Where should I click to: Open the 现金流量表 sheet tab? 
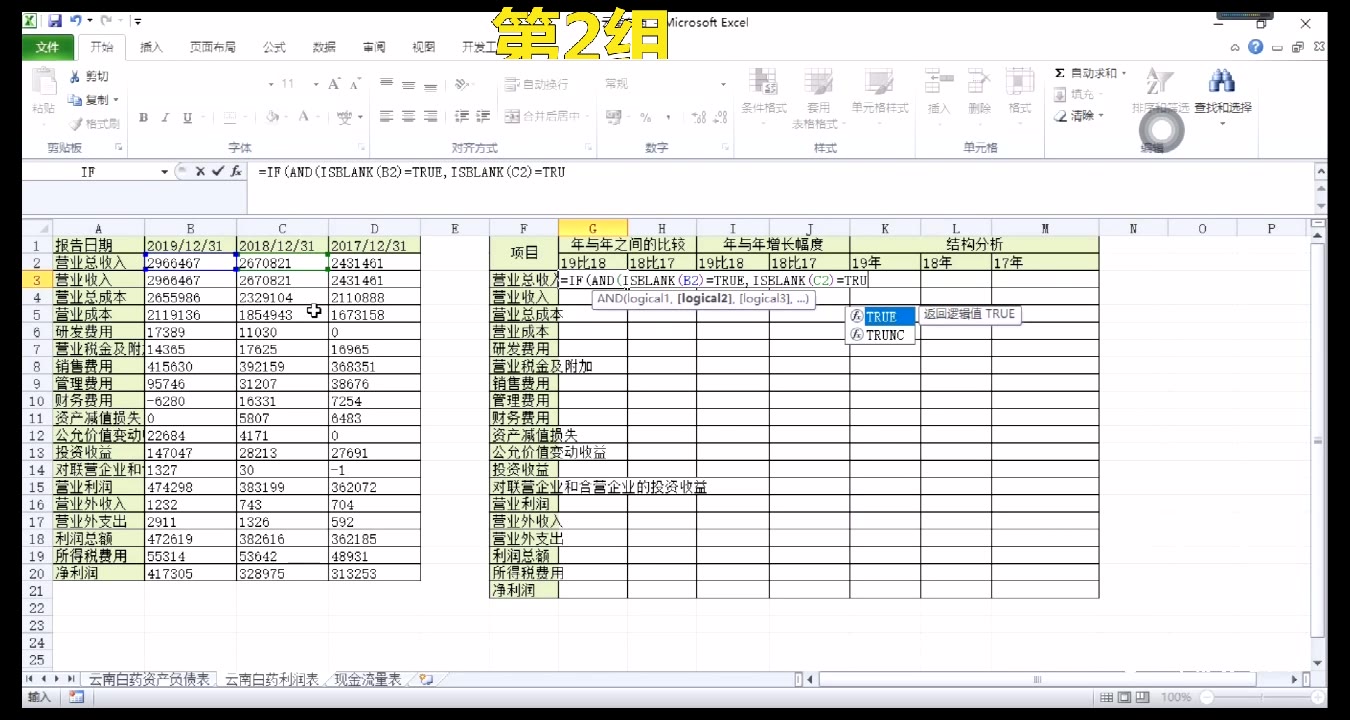(367, 680)
